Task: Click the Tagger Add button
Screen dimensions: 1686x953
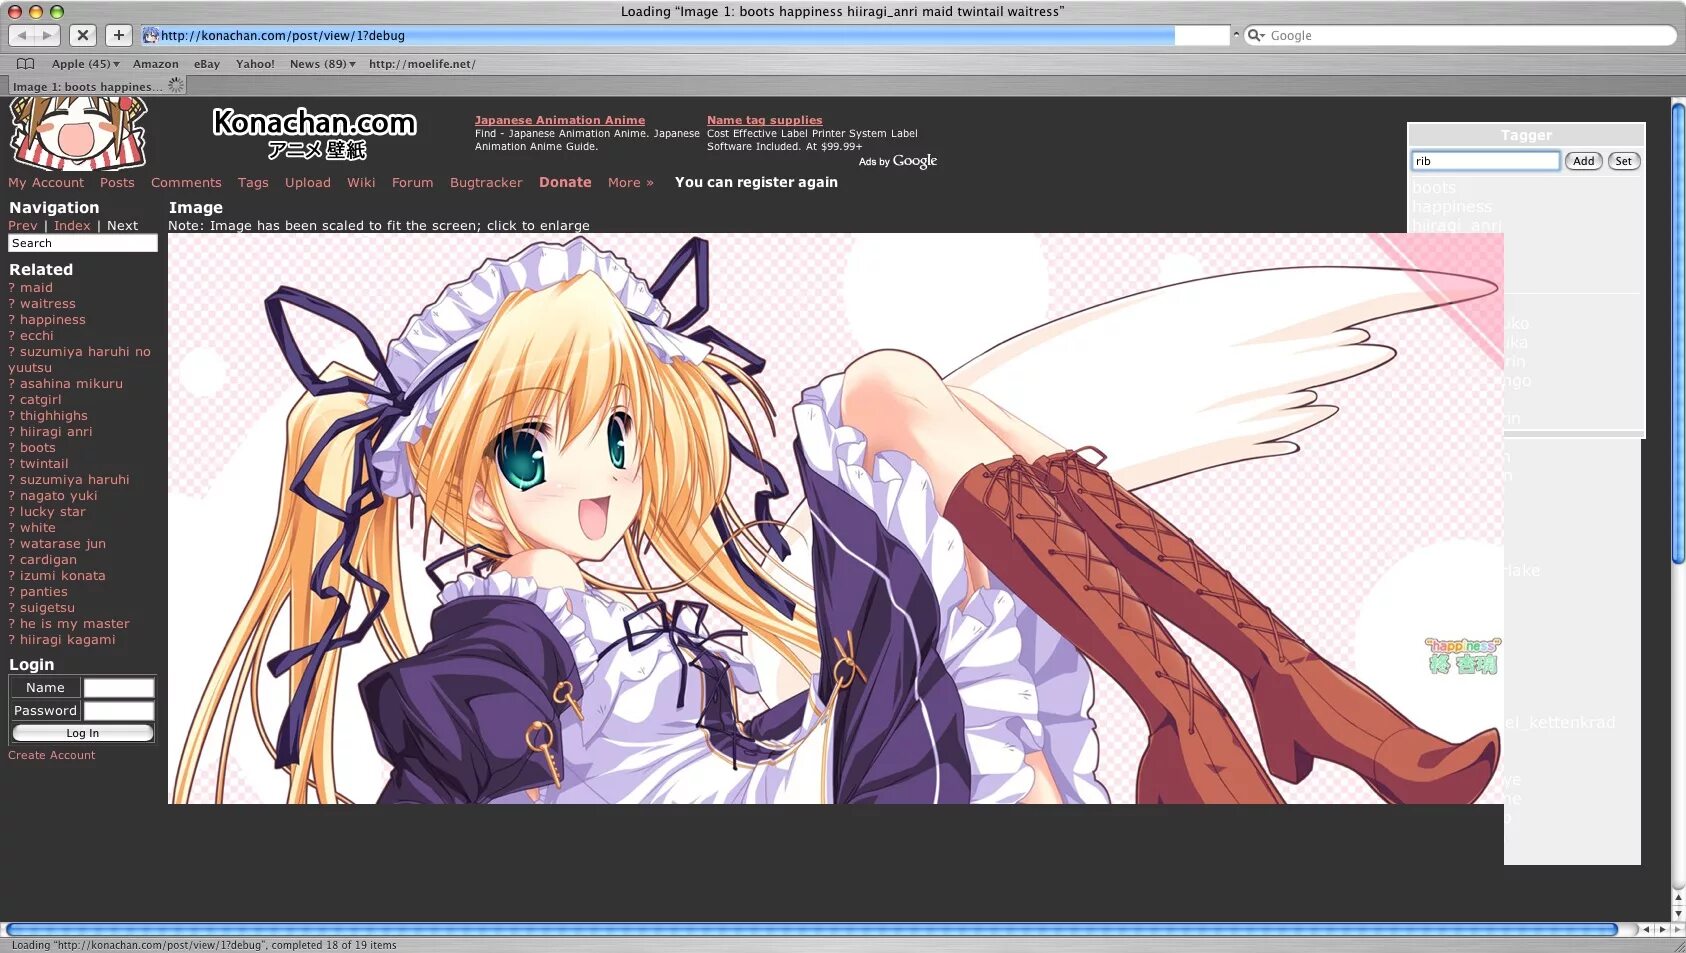Action: point(1584,161)
